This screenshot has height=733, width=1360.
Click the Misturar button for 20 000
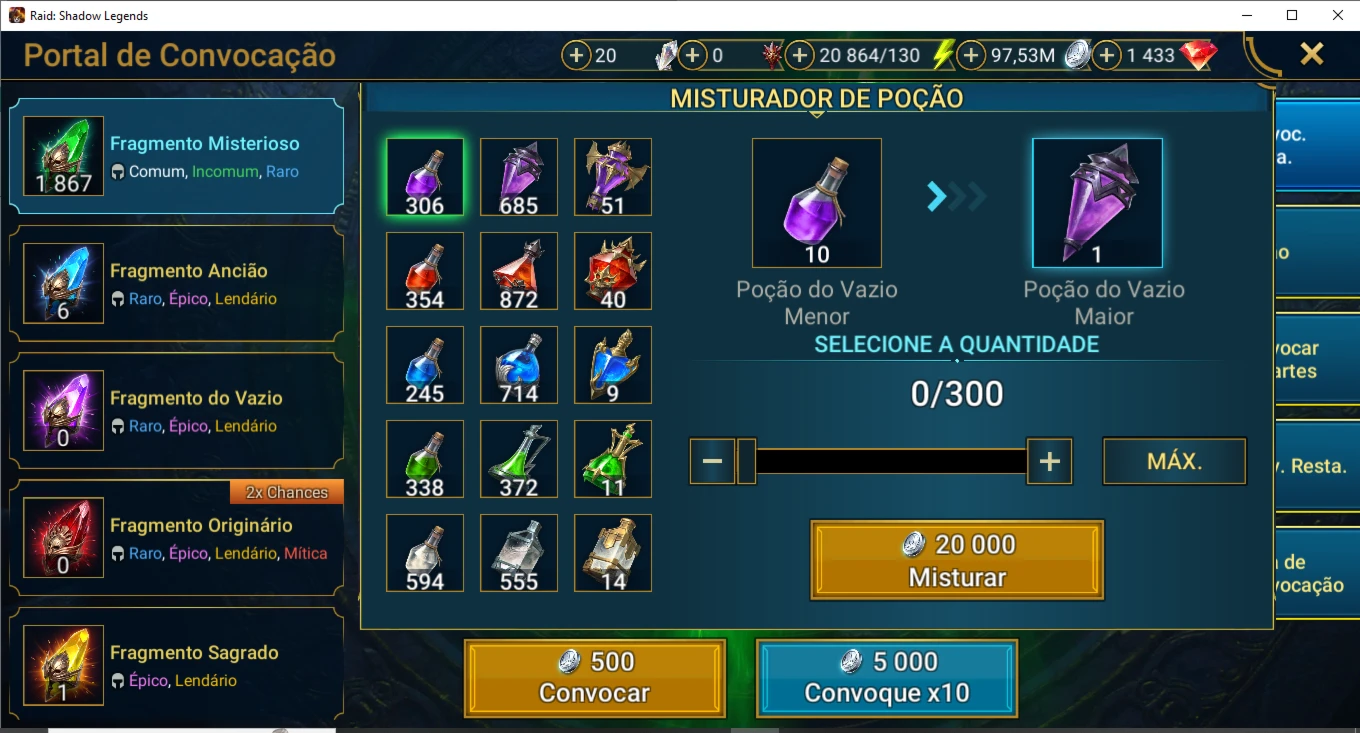tap(957, 560)
